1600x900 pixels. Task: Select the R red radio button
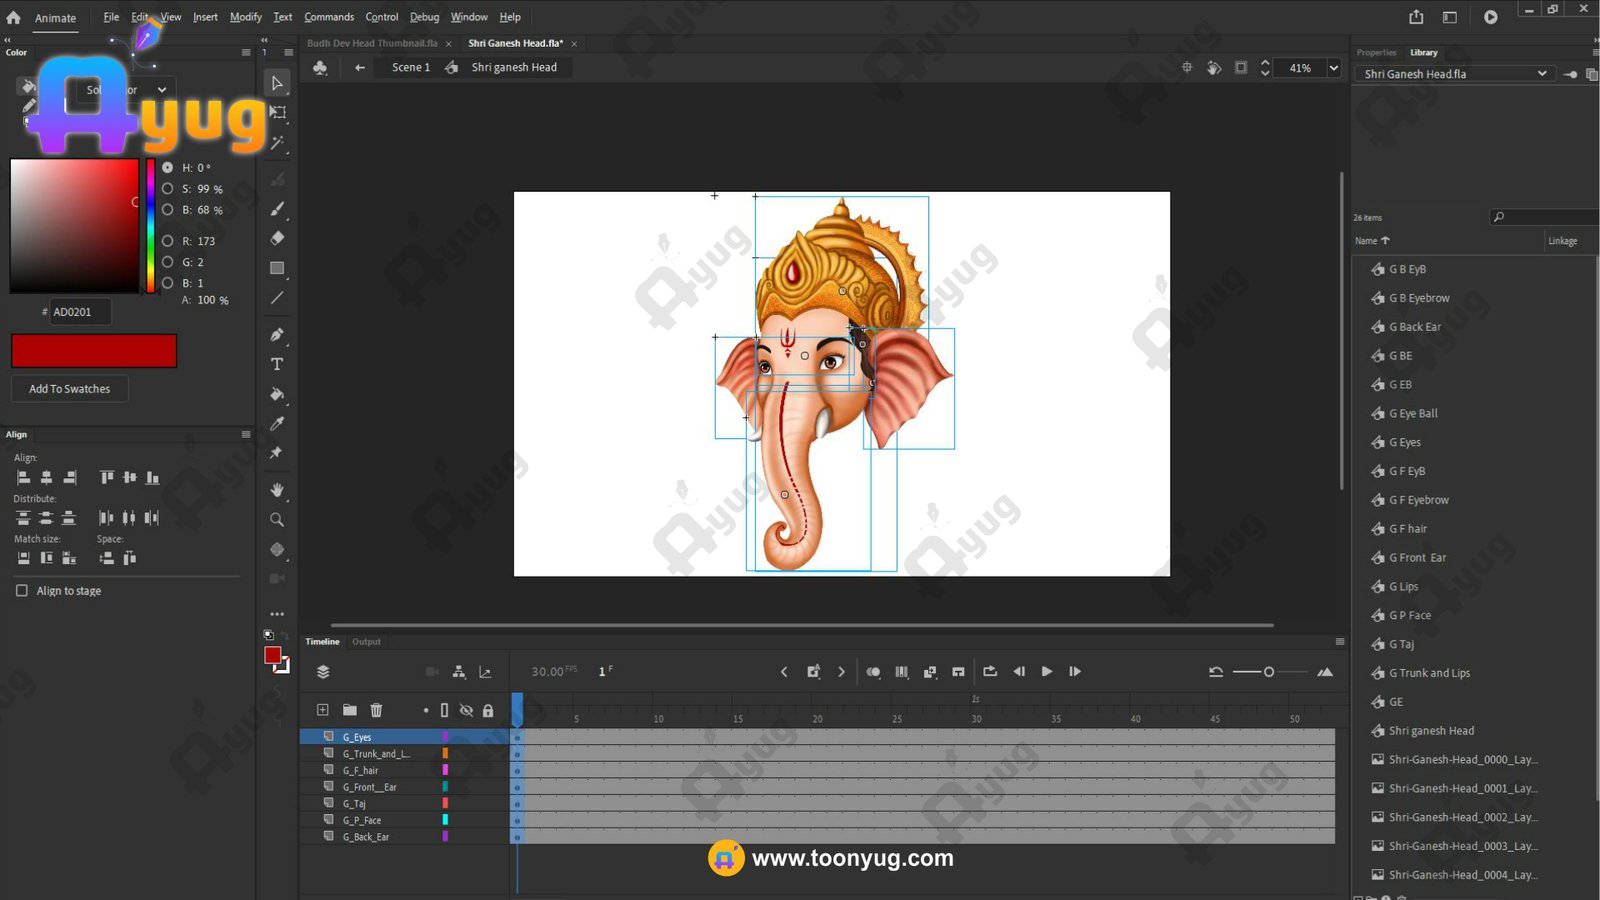(168, 241)
